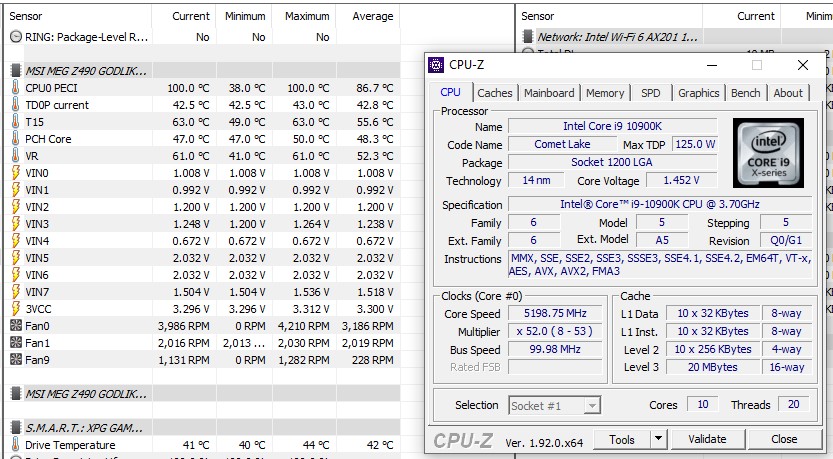Click the Close button in CPU-Z

point(784,439)
